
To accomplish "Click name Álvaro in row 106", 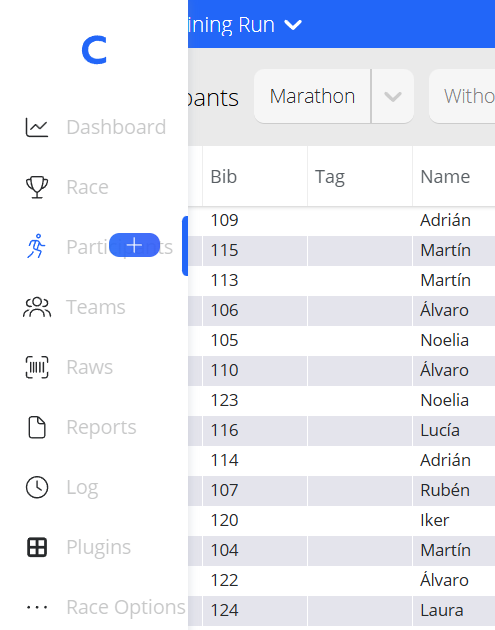I will (x=444, y=310).
